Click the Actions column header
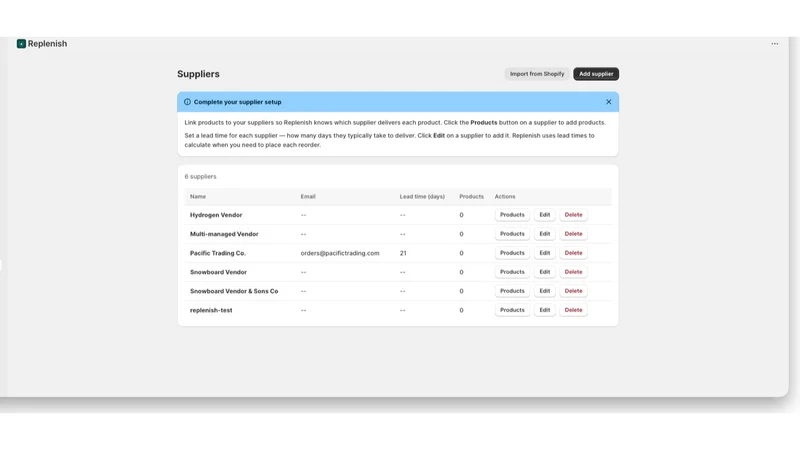 (x=505, y=196)
